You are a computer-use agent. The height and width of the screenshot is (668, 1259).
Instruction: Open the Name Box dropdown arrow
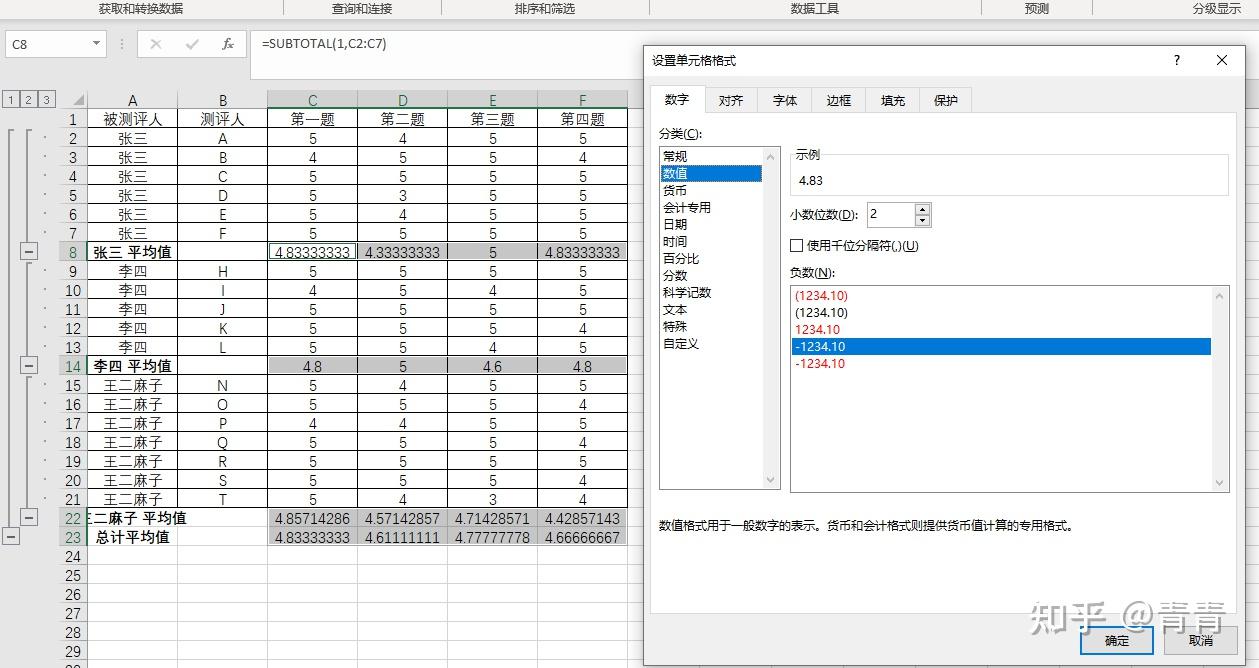point(96,44)
